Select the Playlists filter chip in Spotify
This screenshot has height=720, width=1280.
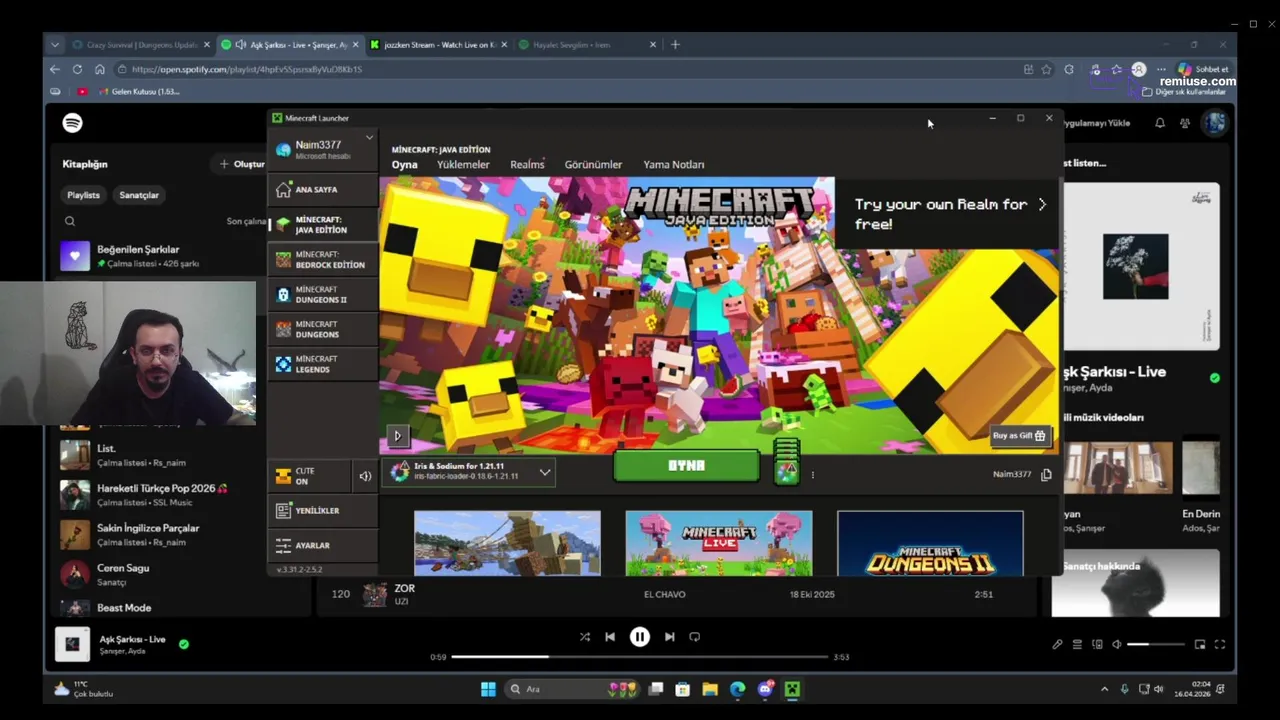(83, 195)
